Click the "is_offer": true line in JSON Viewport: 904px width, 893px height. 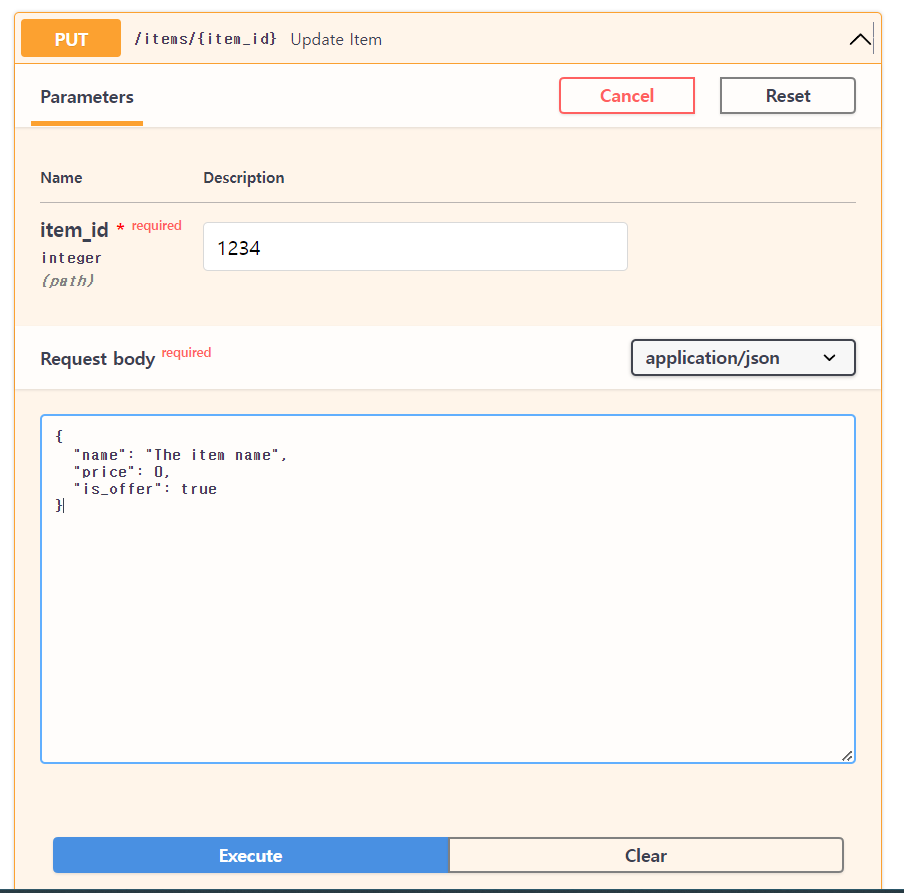point(145,489)
